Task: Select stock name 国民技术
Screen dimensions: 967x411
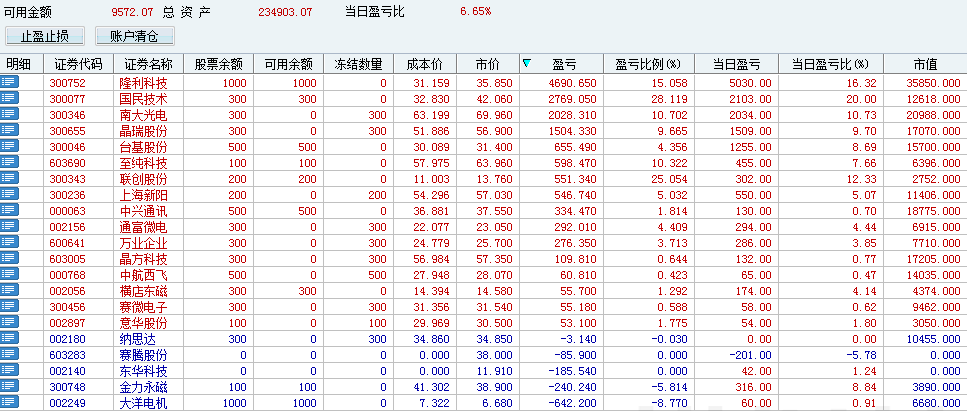Action: pos(143,99)
